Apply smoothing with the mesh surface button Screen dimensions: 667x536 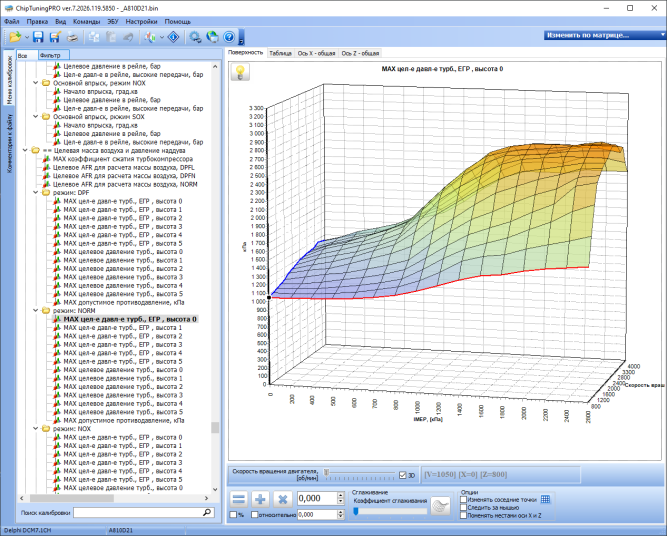point(440,506)
